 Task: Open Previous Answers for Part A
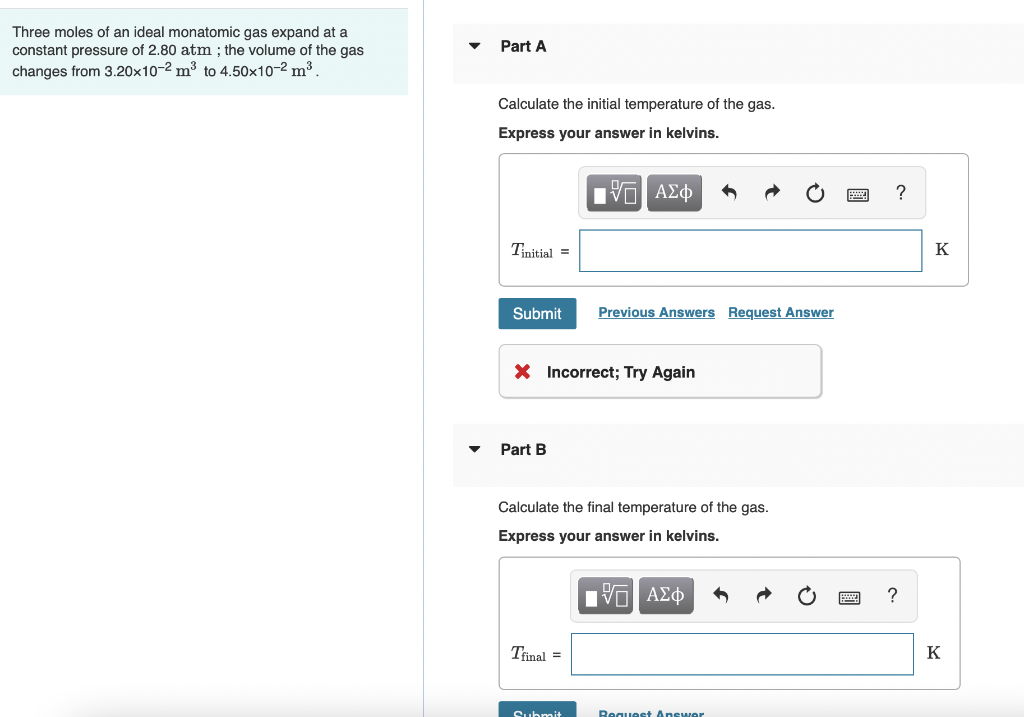656,312
